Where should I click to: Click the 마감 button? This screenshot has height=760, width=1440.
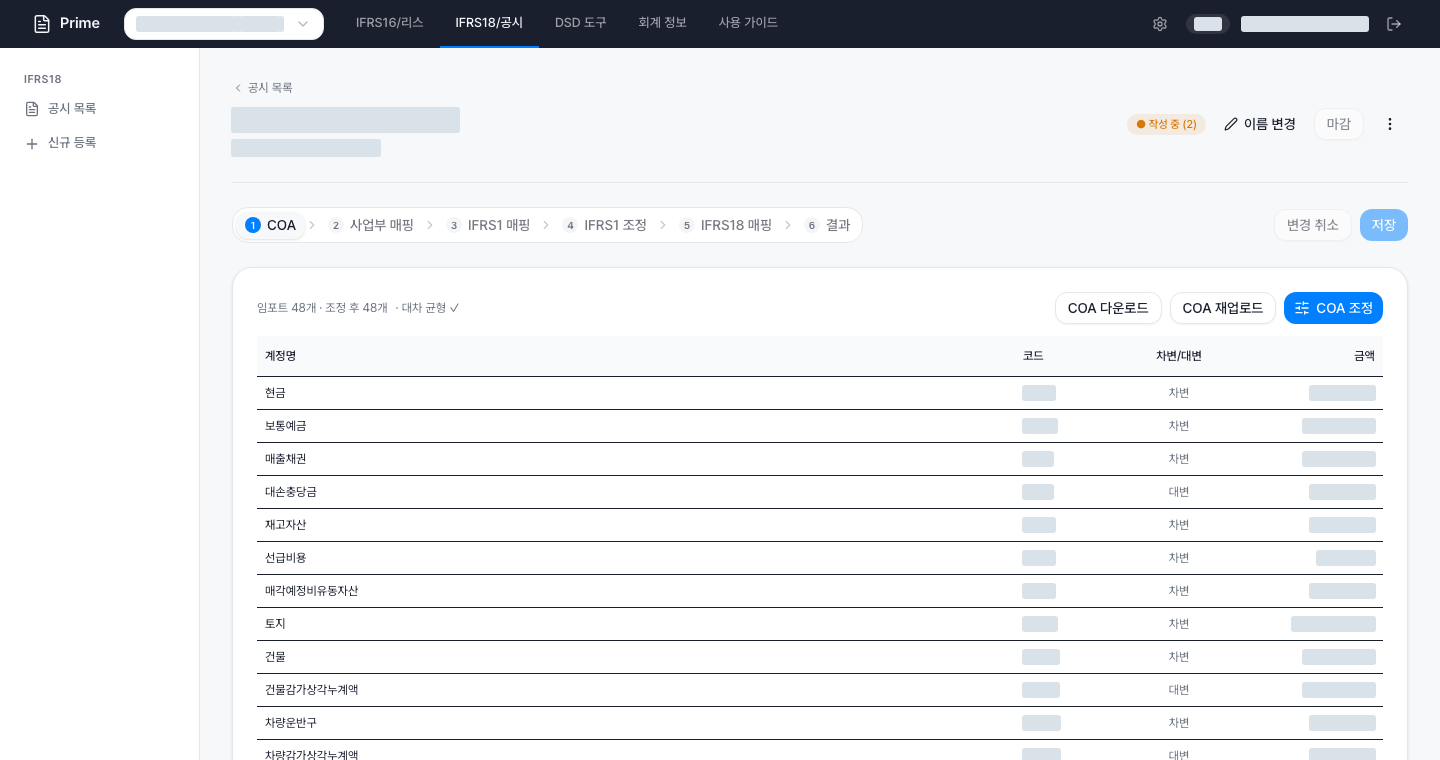pyautogui.click(x=1339, y=124)
